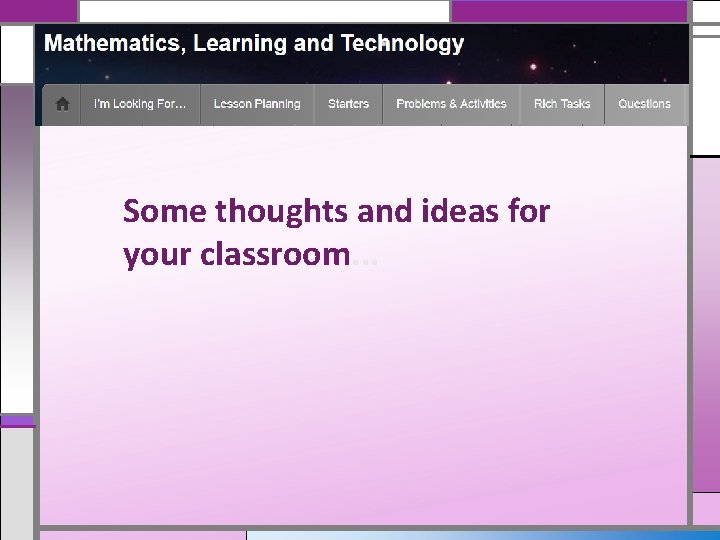The height and width of the screenshot is (540, 720).
Task: Click the Home icon in navigation bar
Action: click(x=62, y=104)
